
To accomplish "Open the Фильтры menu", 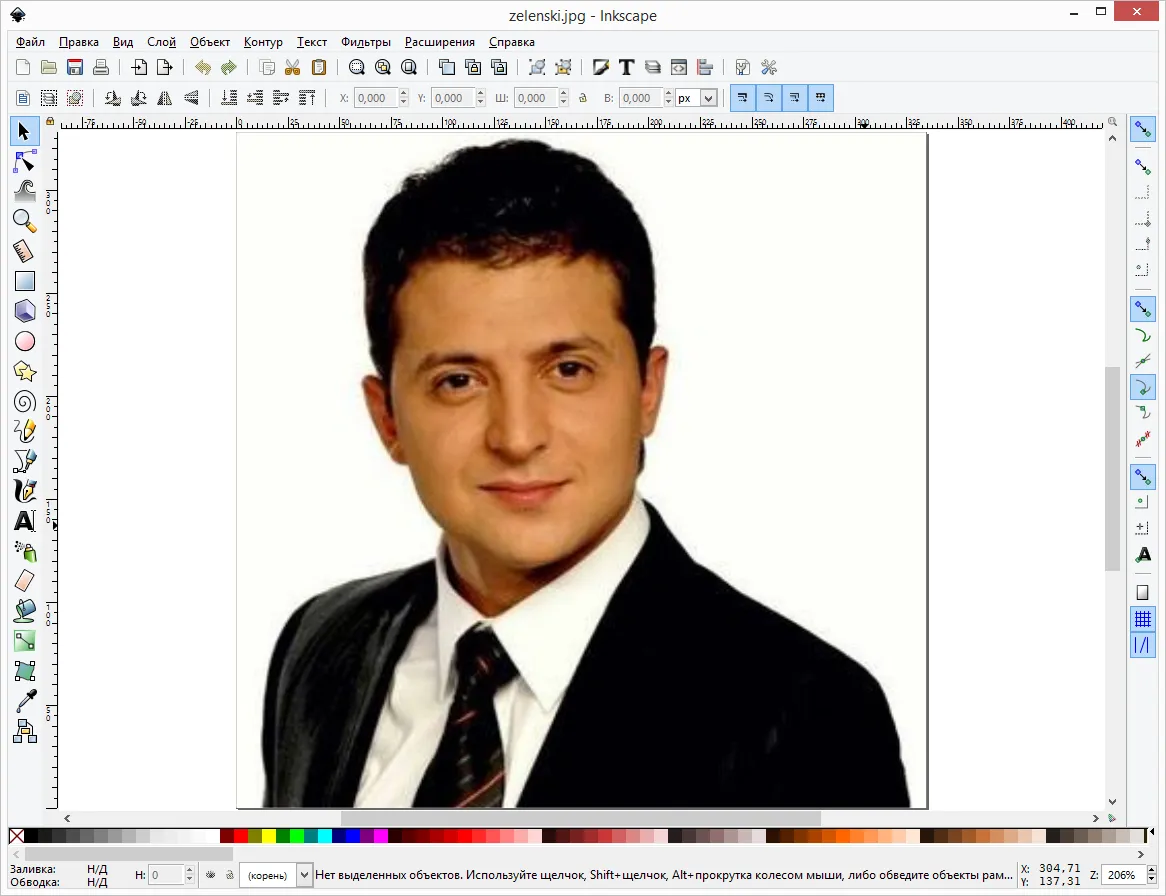I will [365, 42].
